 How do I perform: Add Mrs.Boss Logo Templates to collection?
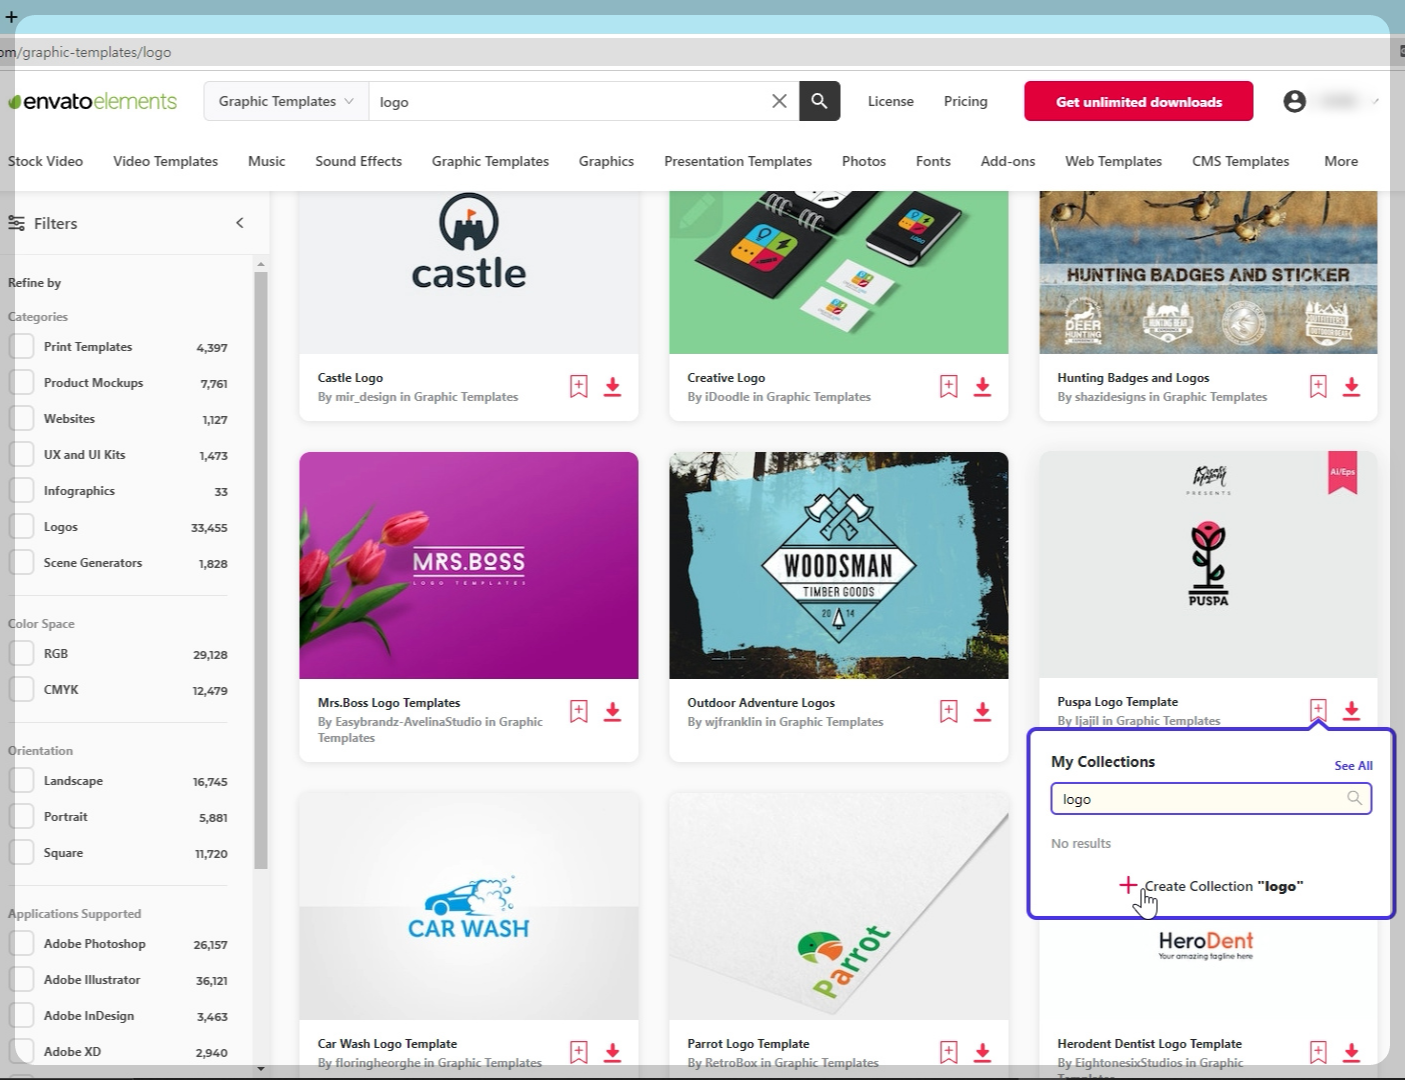pyautogui.click(x=579, y=711)
